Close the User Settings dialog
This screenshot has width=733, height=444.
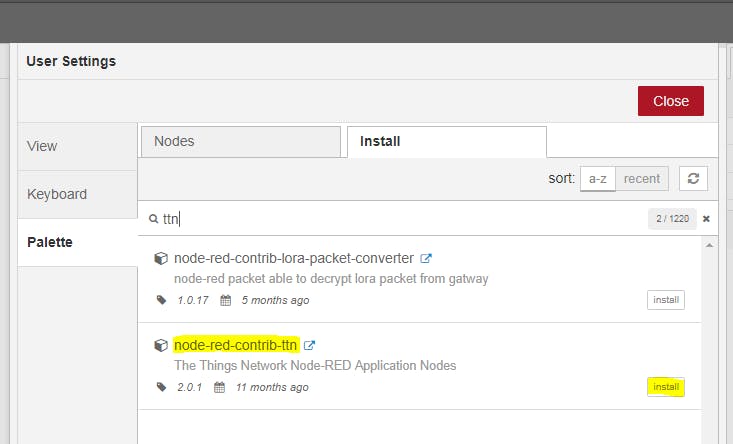(671, 101)
